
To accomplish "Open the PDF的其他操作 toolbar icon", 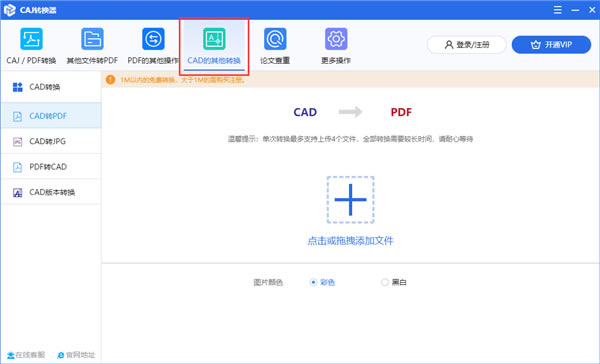I will (x=153, y=39).
